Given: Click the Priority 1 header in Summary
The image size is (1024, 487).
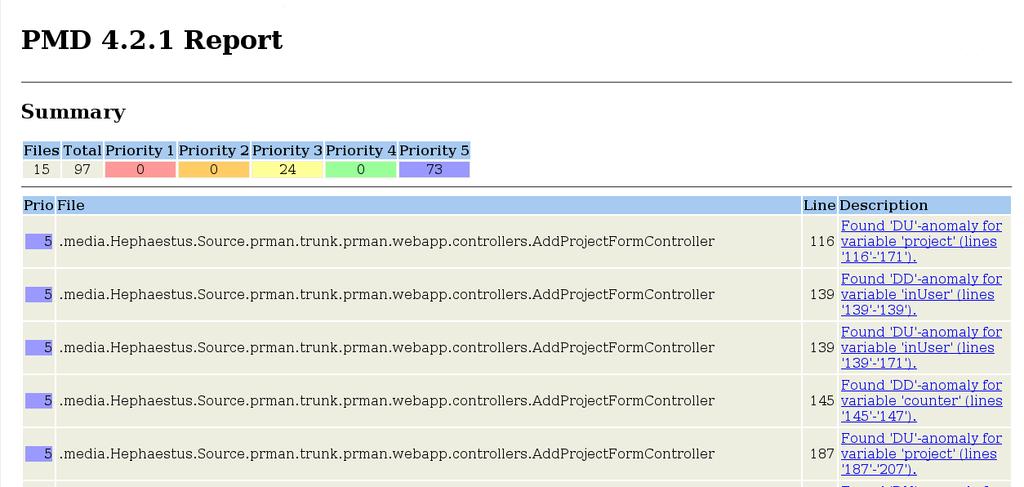Looking at the screenshot, I should point(140,151).
